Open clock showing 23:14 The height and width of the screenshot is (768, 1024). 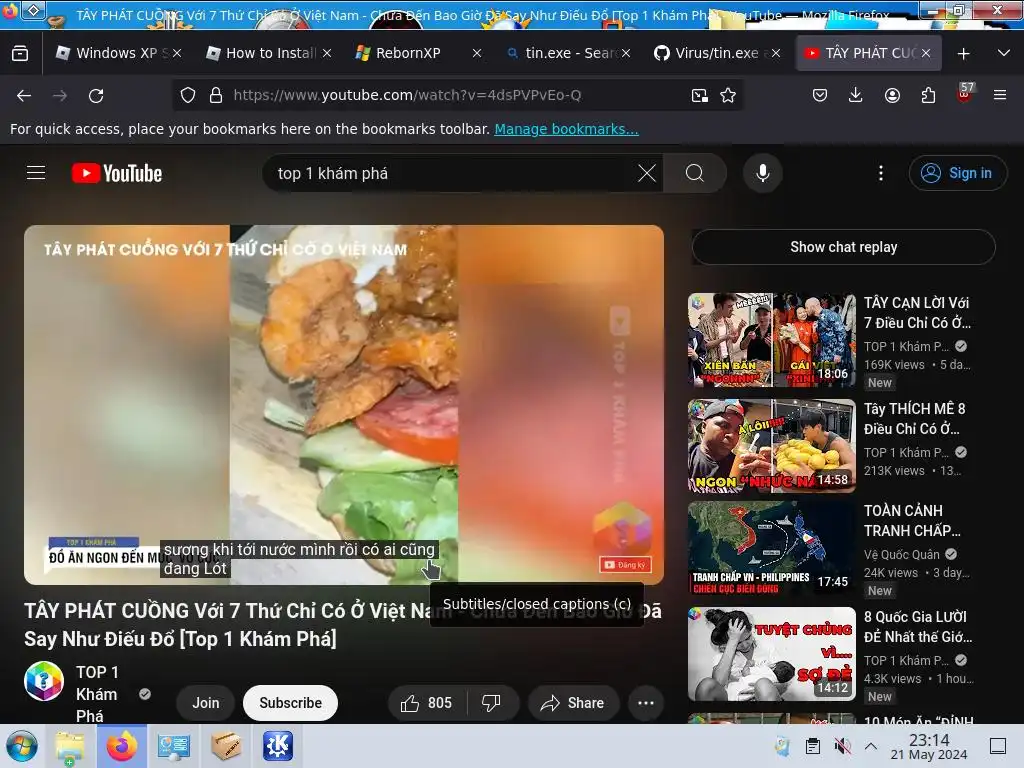(x=929, y=746)
